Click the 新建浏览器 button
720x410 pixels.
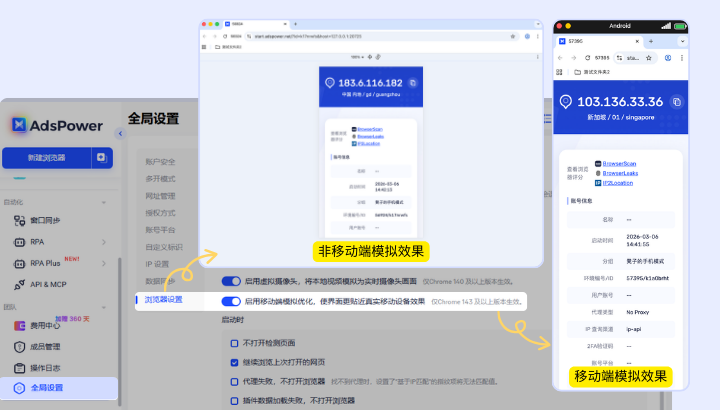tap(46, 158)
